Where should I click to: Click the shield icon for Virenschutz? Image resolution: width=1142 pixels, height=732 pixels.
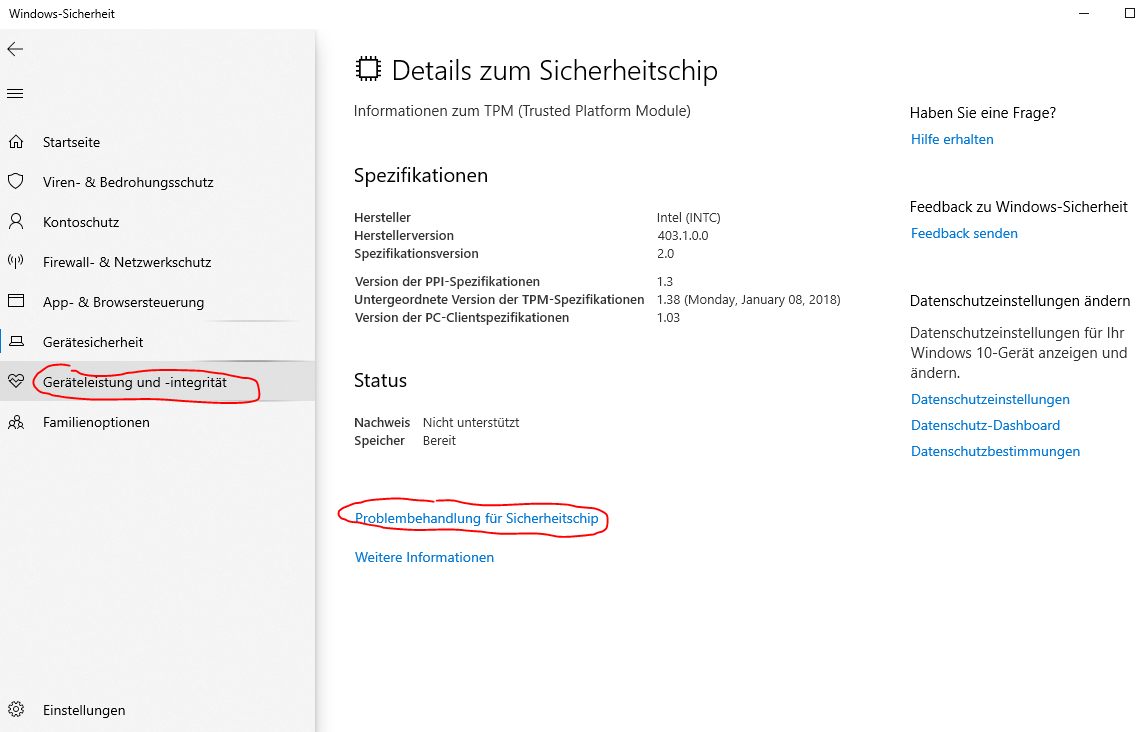pyautogui.click(x=15, y=181)
